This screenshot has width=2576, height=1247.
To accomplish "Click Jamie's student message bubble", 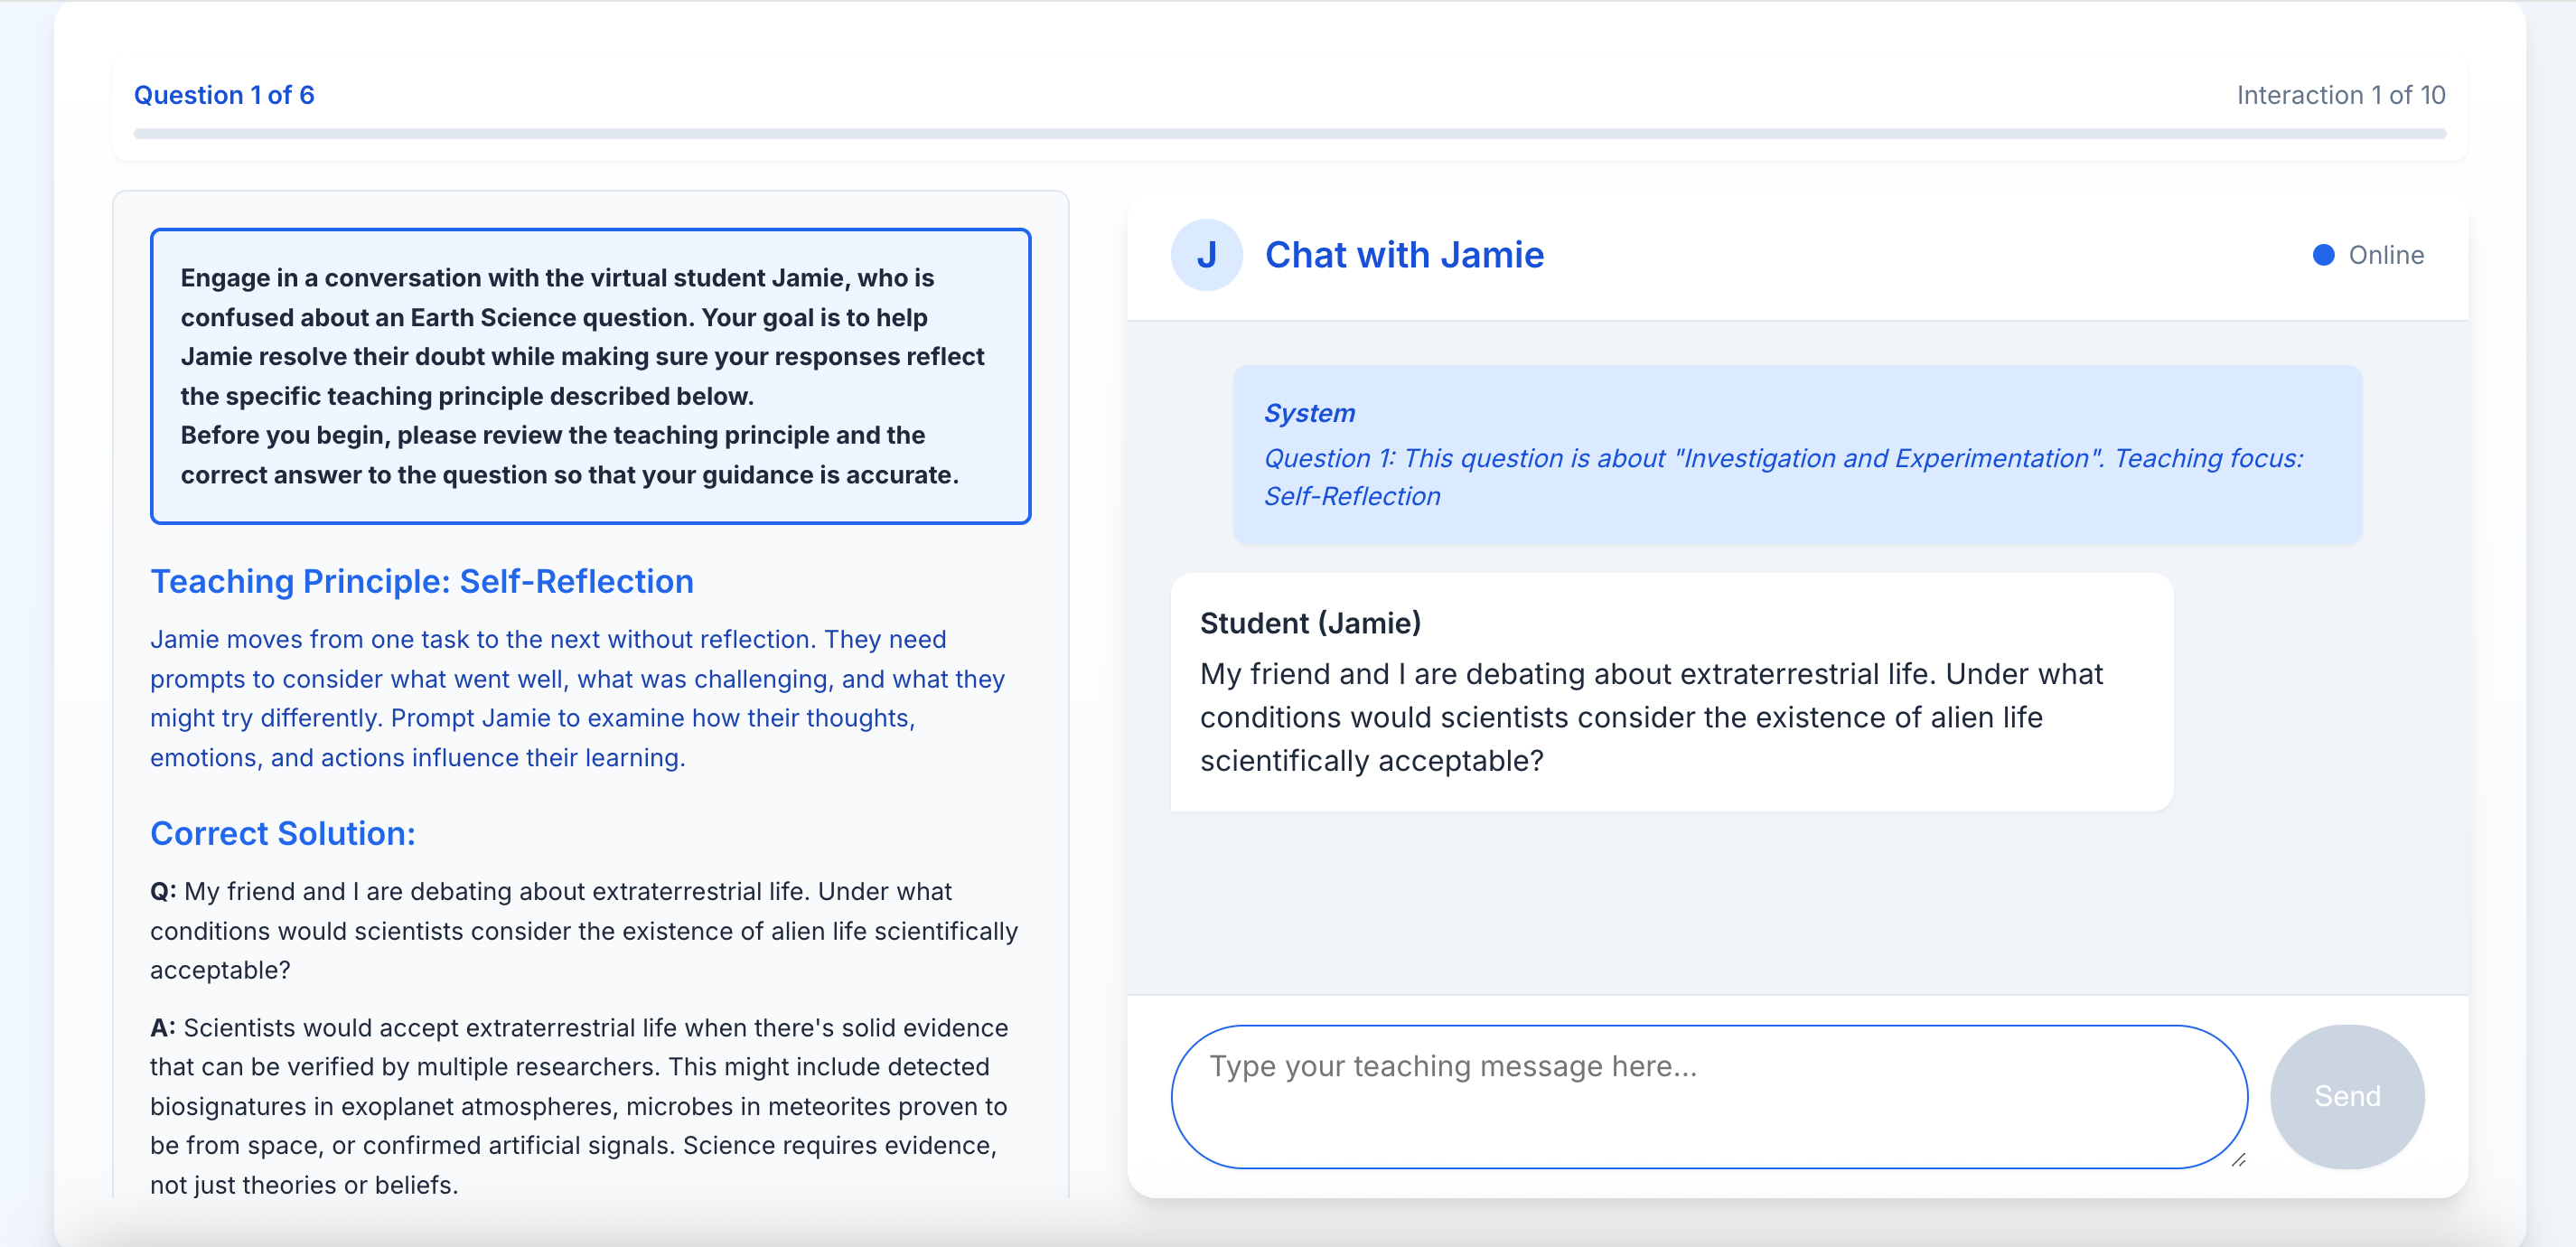I will [1670, 692].
